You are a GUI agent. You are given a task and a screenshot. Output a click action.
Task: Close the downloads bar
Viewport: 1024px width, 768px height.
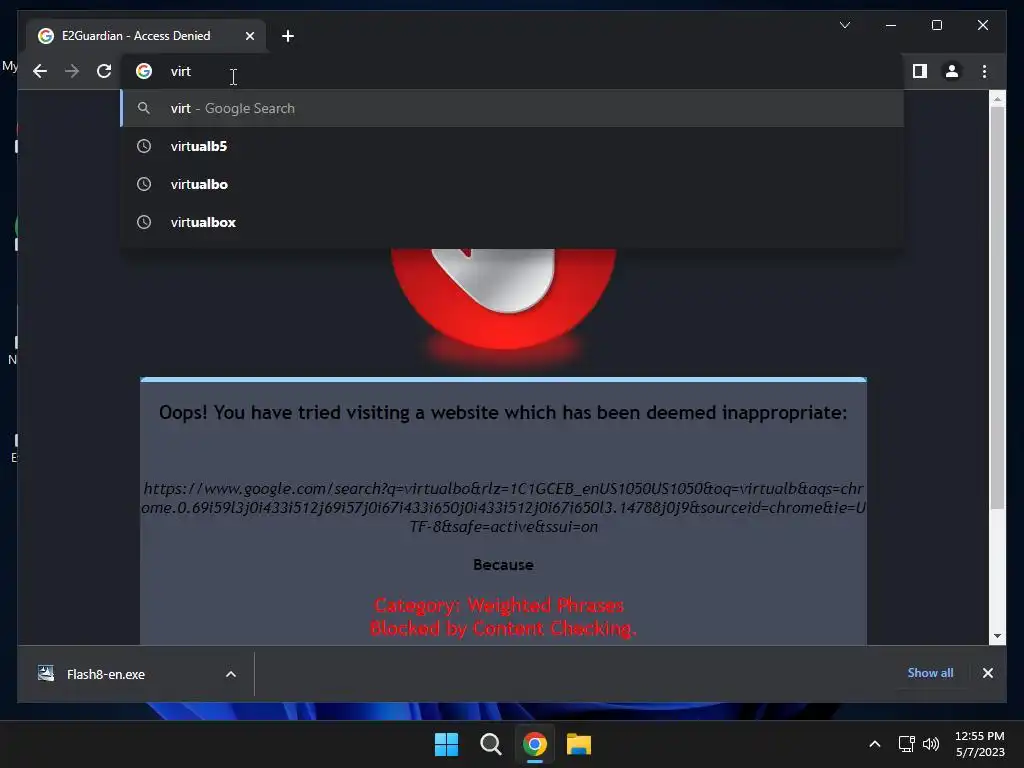pos(988,673)
